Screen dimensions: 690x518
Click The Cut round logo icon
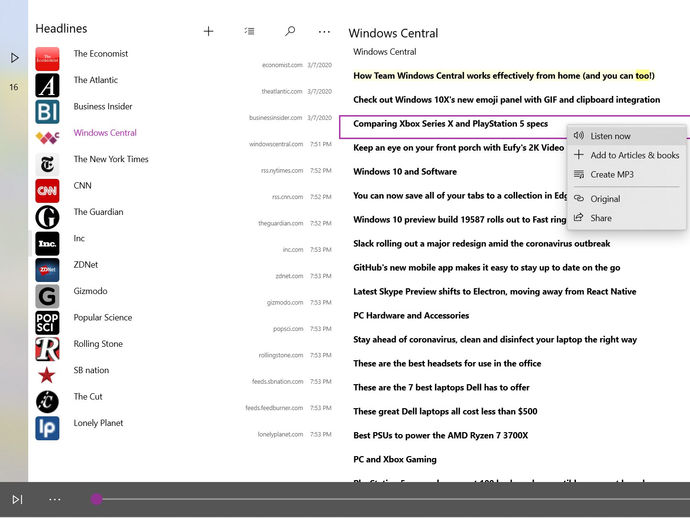[47, 402]
